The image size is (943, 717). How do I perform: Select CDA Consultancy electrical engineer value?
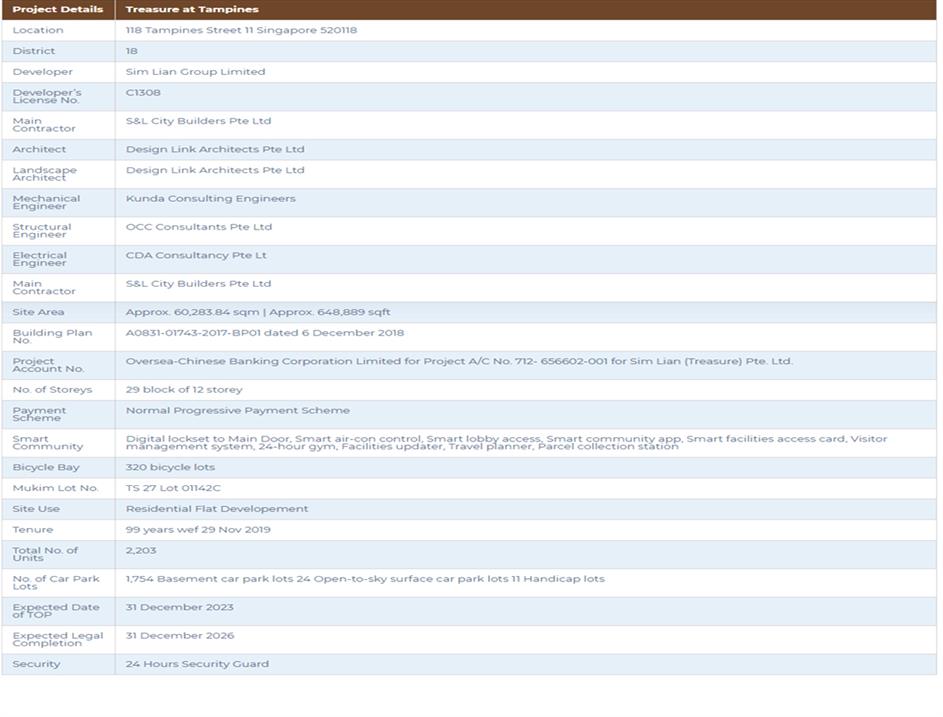[196, 256]
